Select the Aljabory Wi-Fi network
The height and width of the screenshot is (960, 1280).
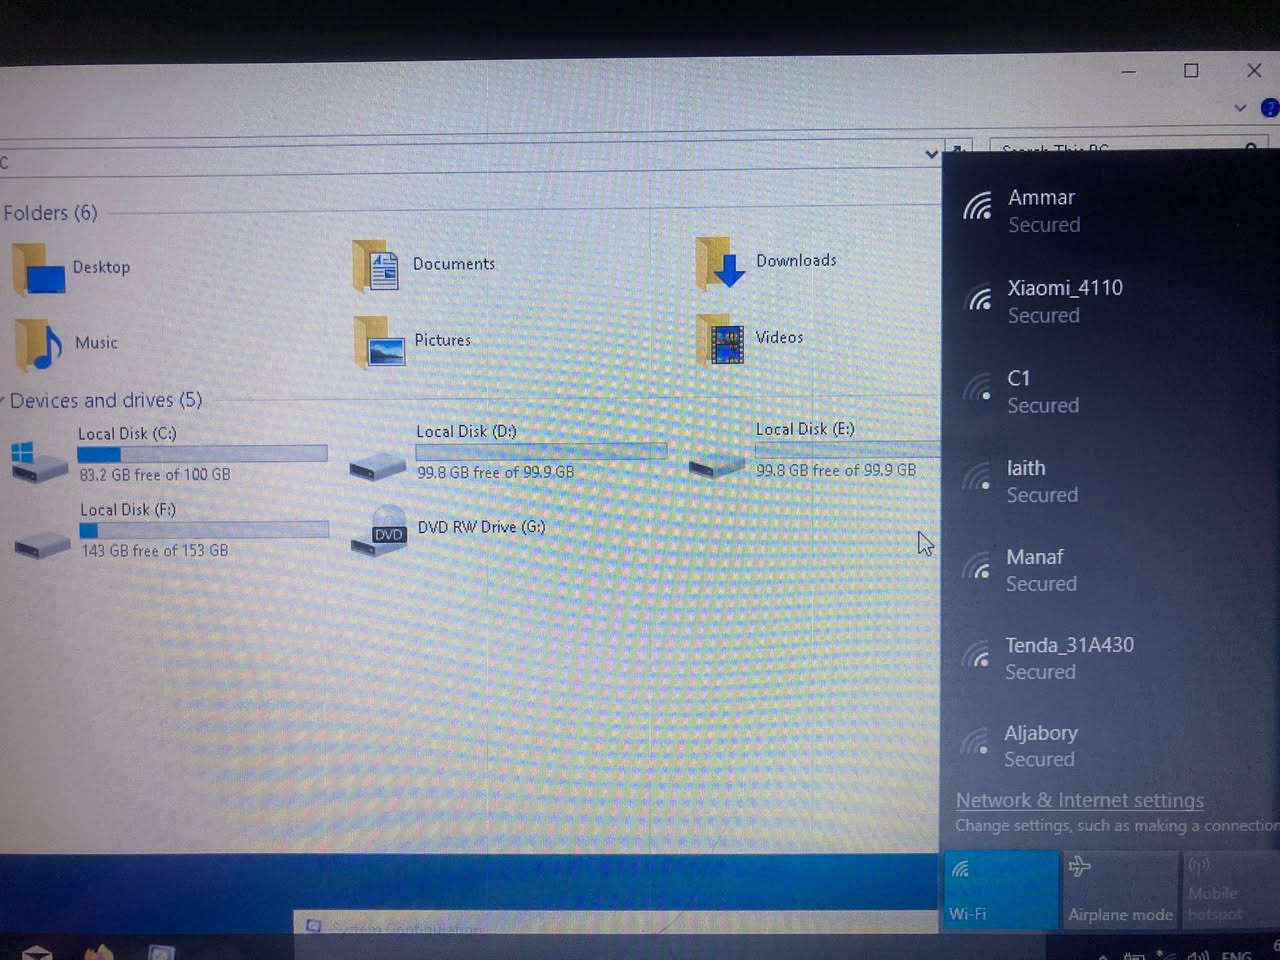point(1110,746)
